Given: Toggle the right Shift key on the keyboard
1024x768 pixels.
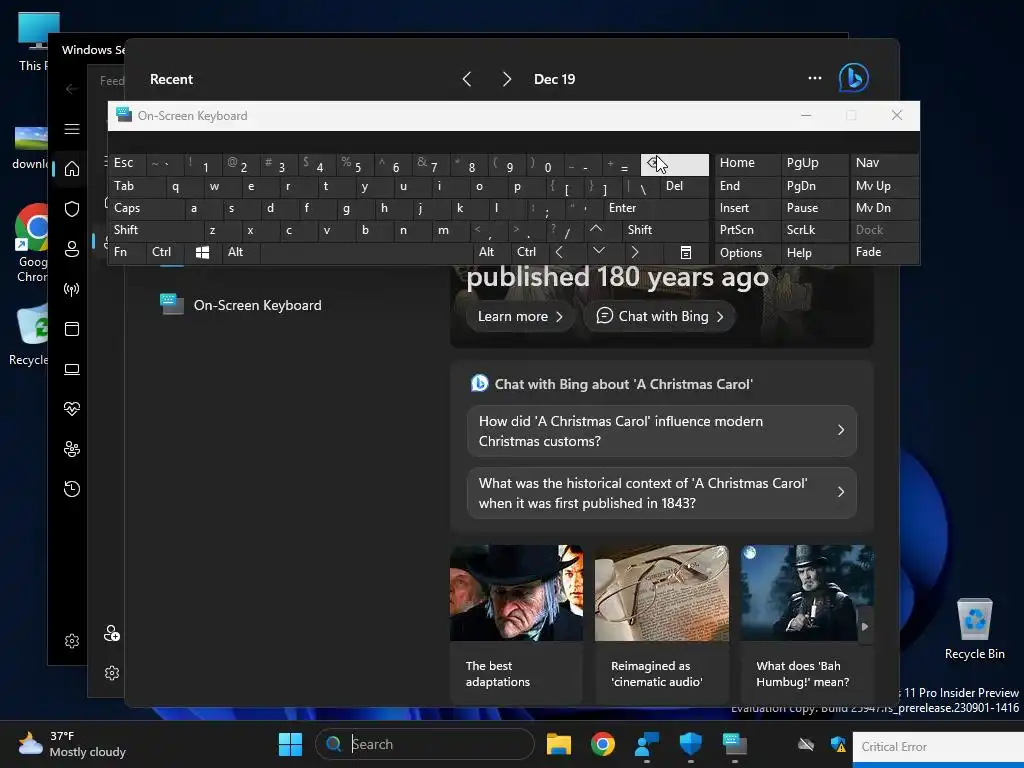Looking at the screenshot, I should (x=666, y=230).
